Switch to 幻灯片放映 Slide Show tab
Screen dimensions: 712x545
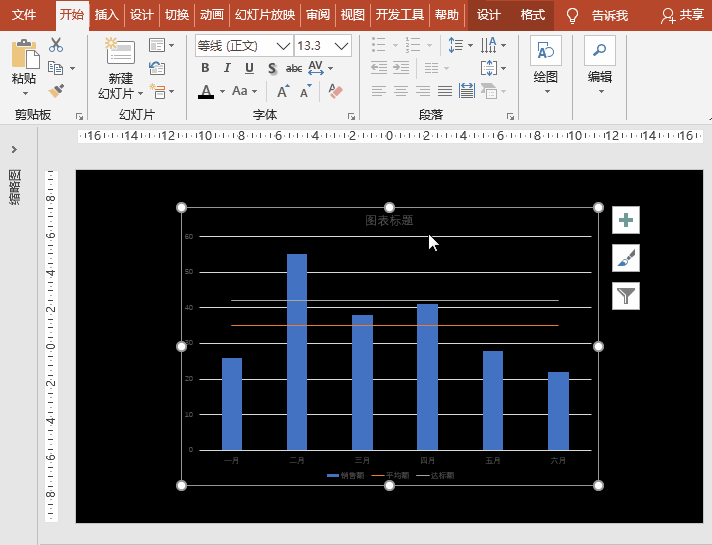click(265, 15)
